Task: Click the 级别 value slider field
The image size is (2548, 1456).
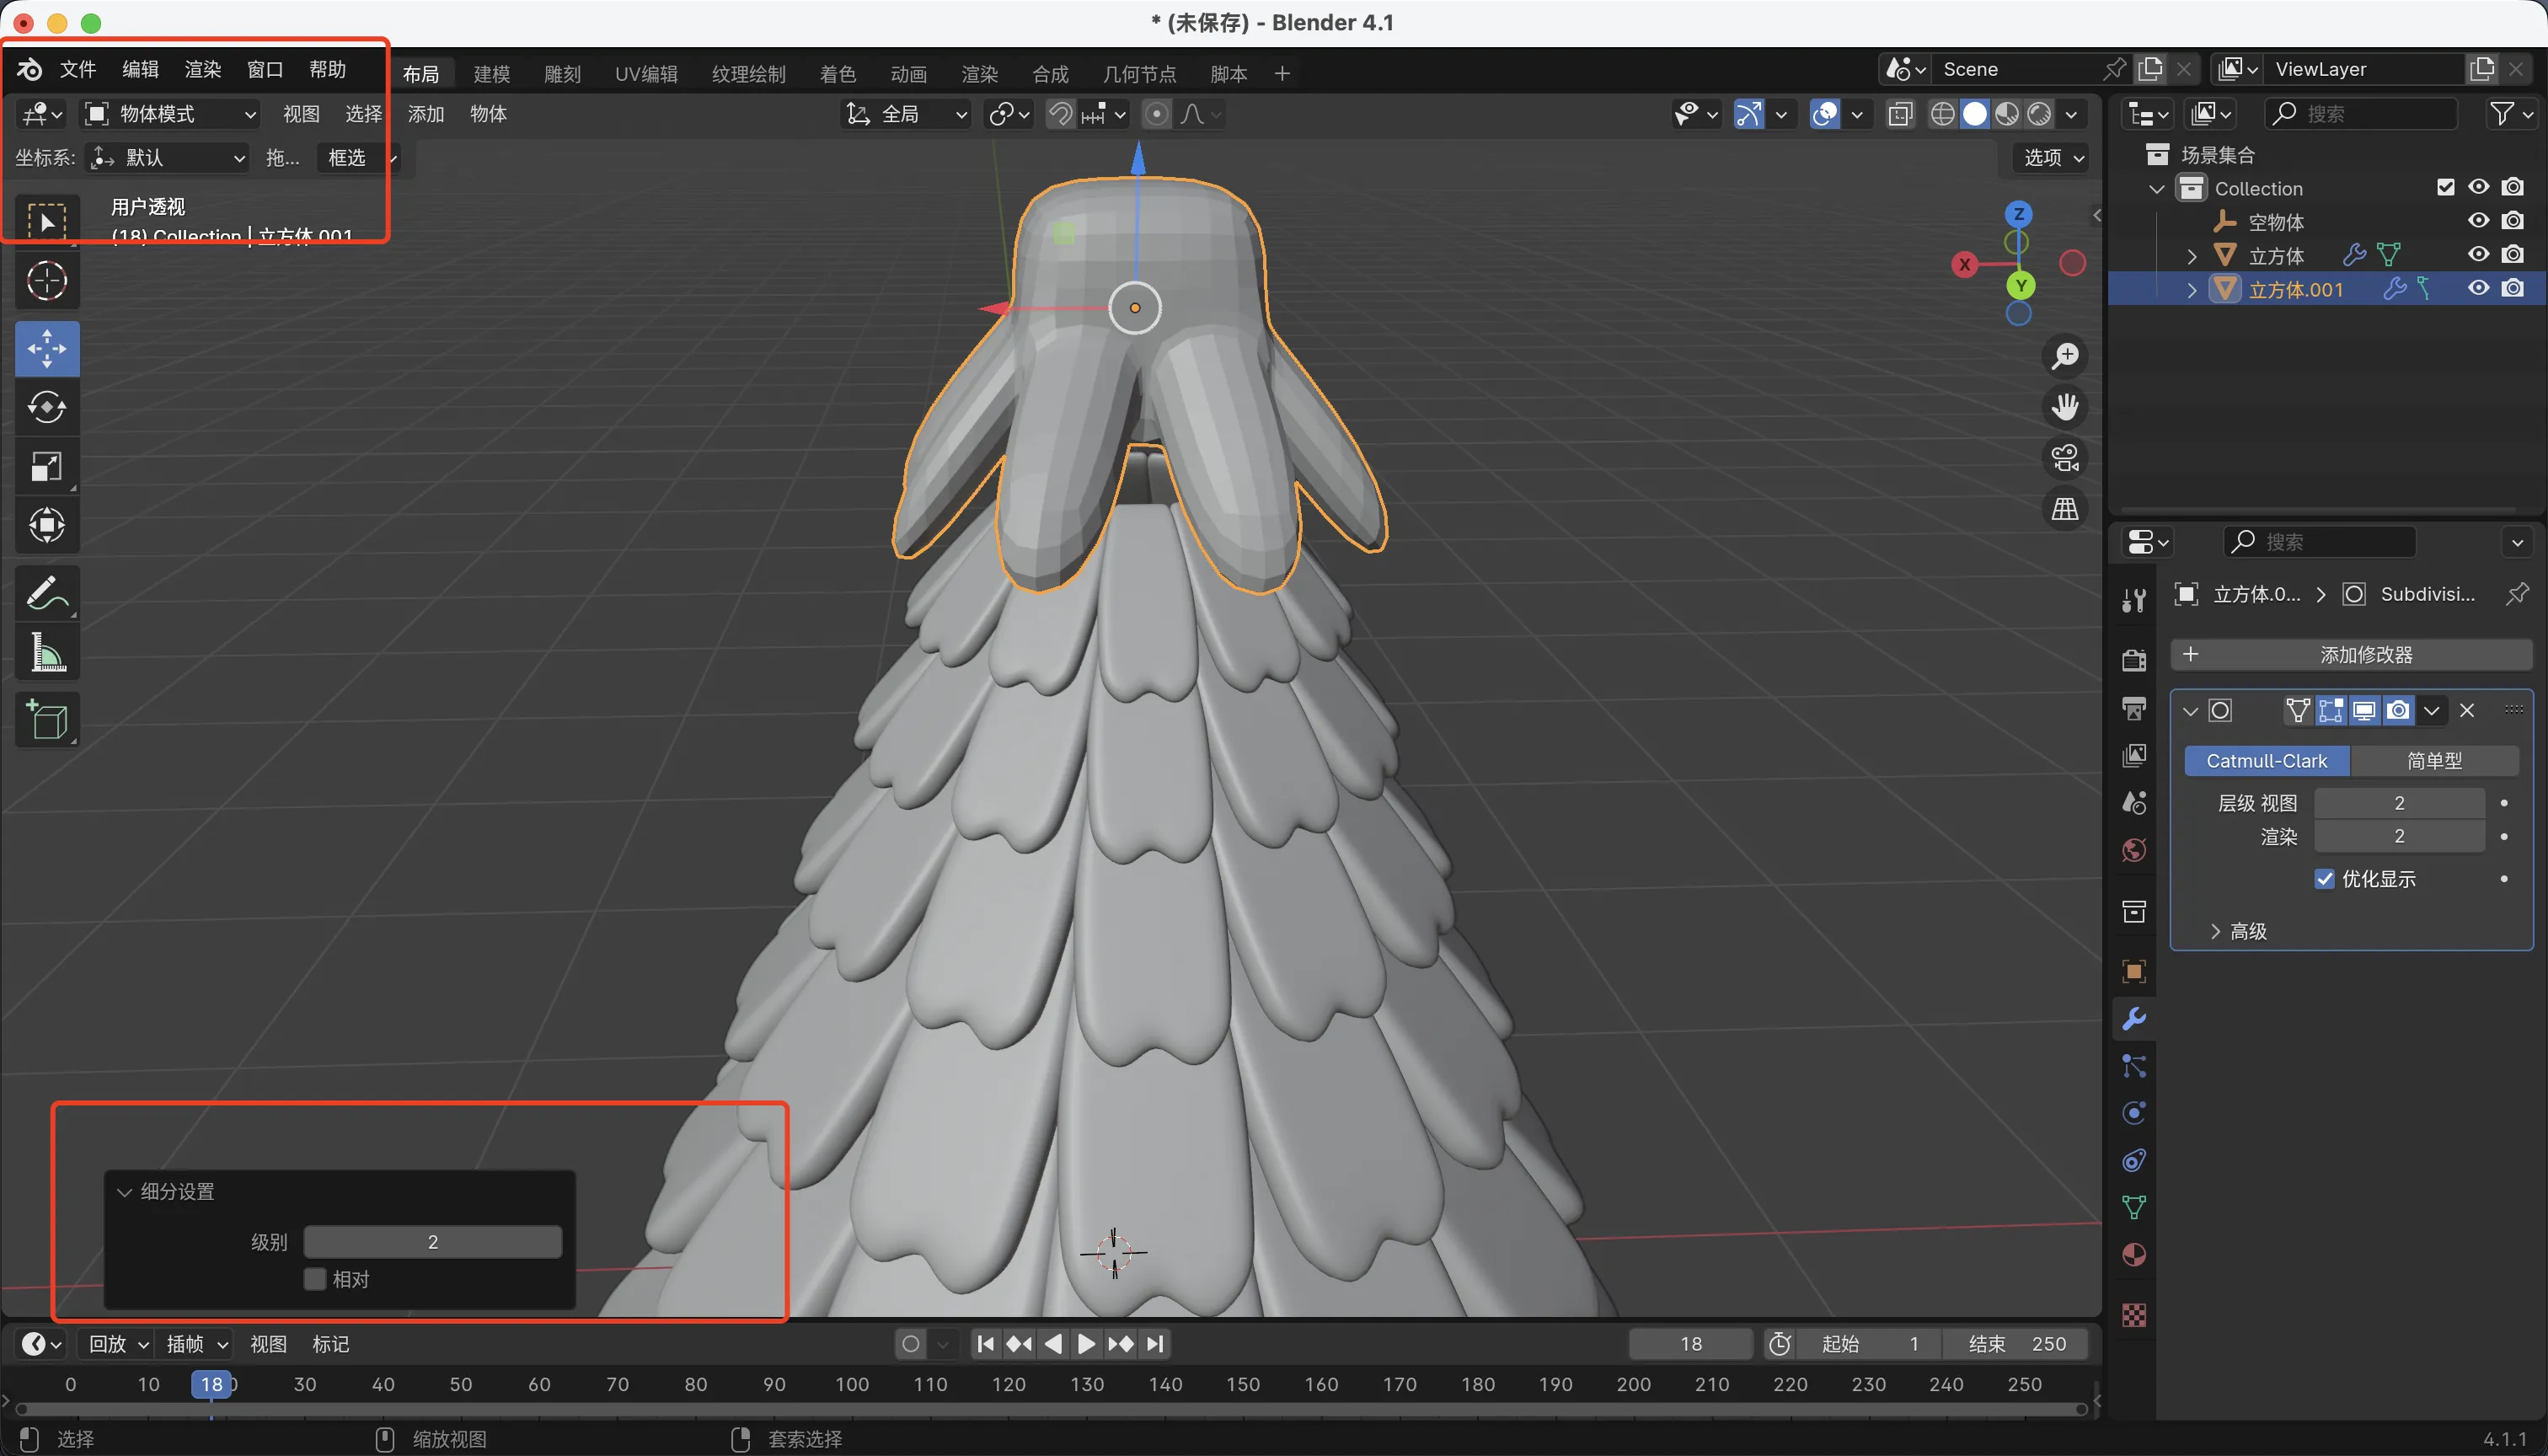Action: coord(432,1242)
